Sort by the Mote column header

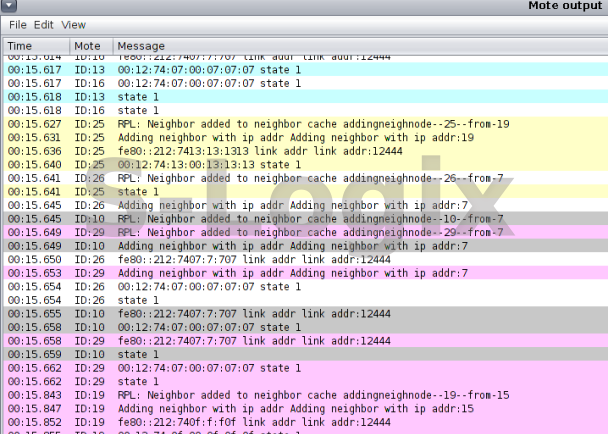[x=91, y=46]
